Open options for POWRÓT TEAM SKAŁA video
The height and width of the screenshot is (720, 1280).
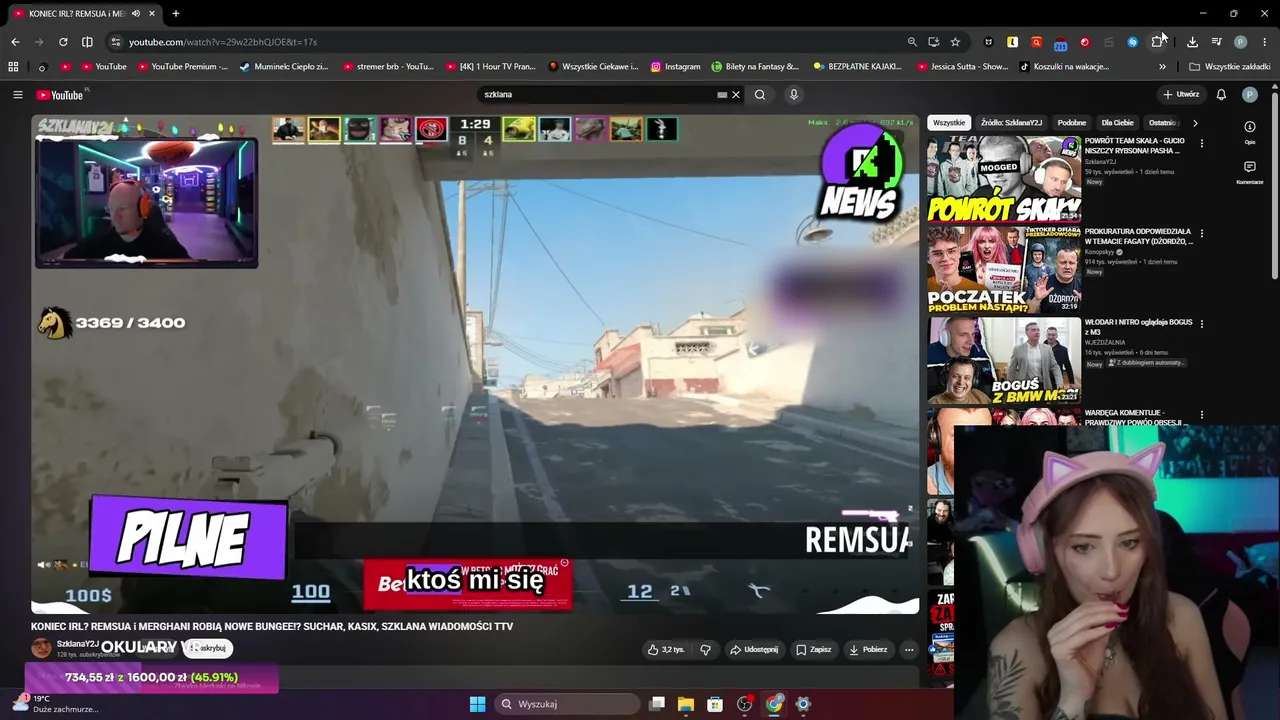(x=1202, y=143)
